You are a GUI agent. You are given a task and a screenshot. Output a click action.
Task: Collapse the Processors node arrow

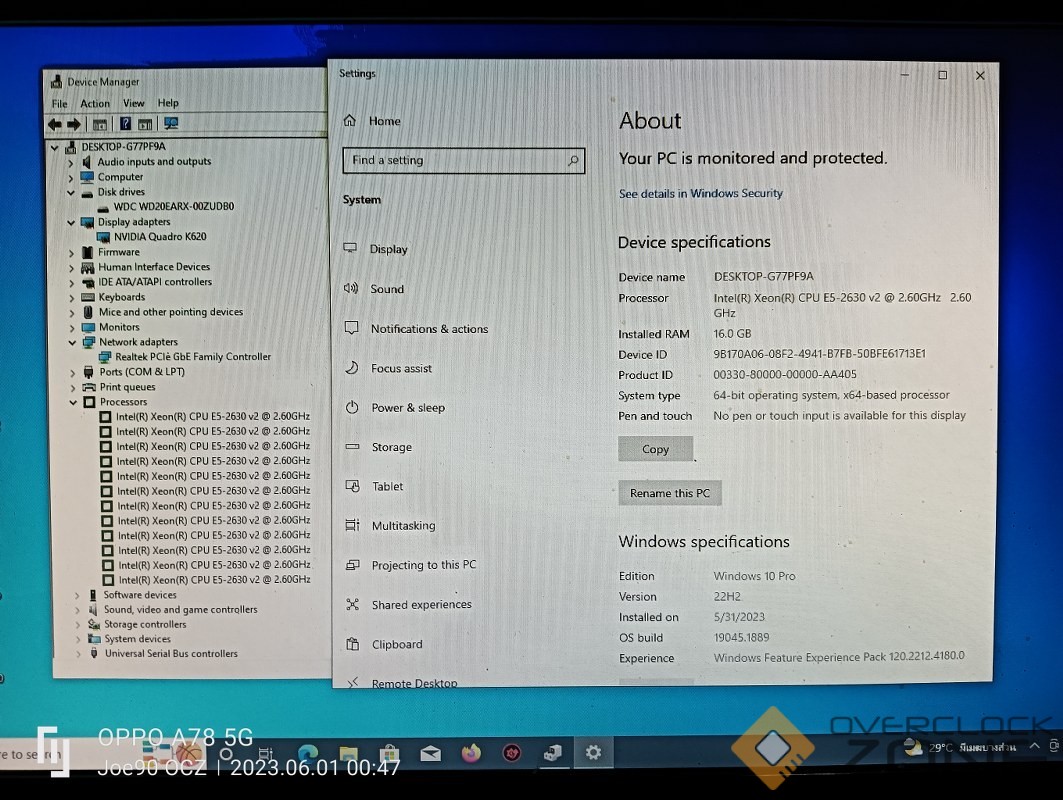(x=73, y=402)
